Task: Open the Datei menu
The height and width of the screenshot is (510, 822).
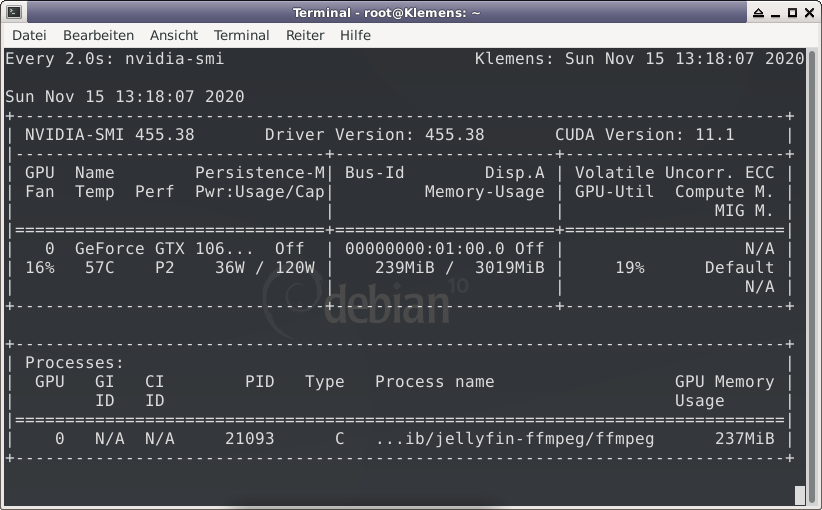Action: (x=29, y=35)
